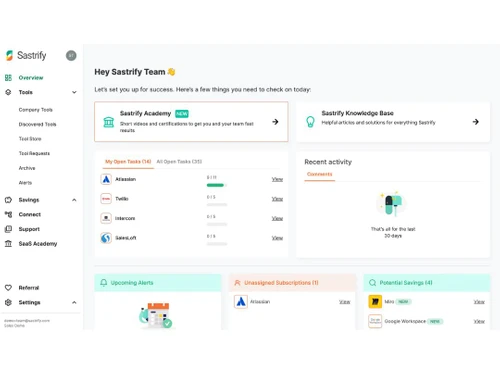View Atlassian unassigned subscription
Viewport: 500px width, 375px height.
(x=345, y=302)
